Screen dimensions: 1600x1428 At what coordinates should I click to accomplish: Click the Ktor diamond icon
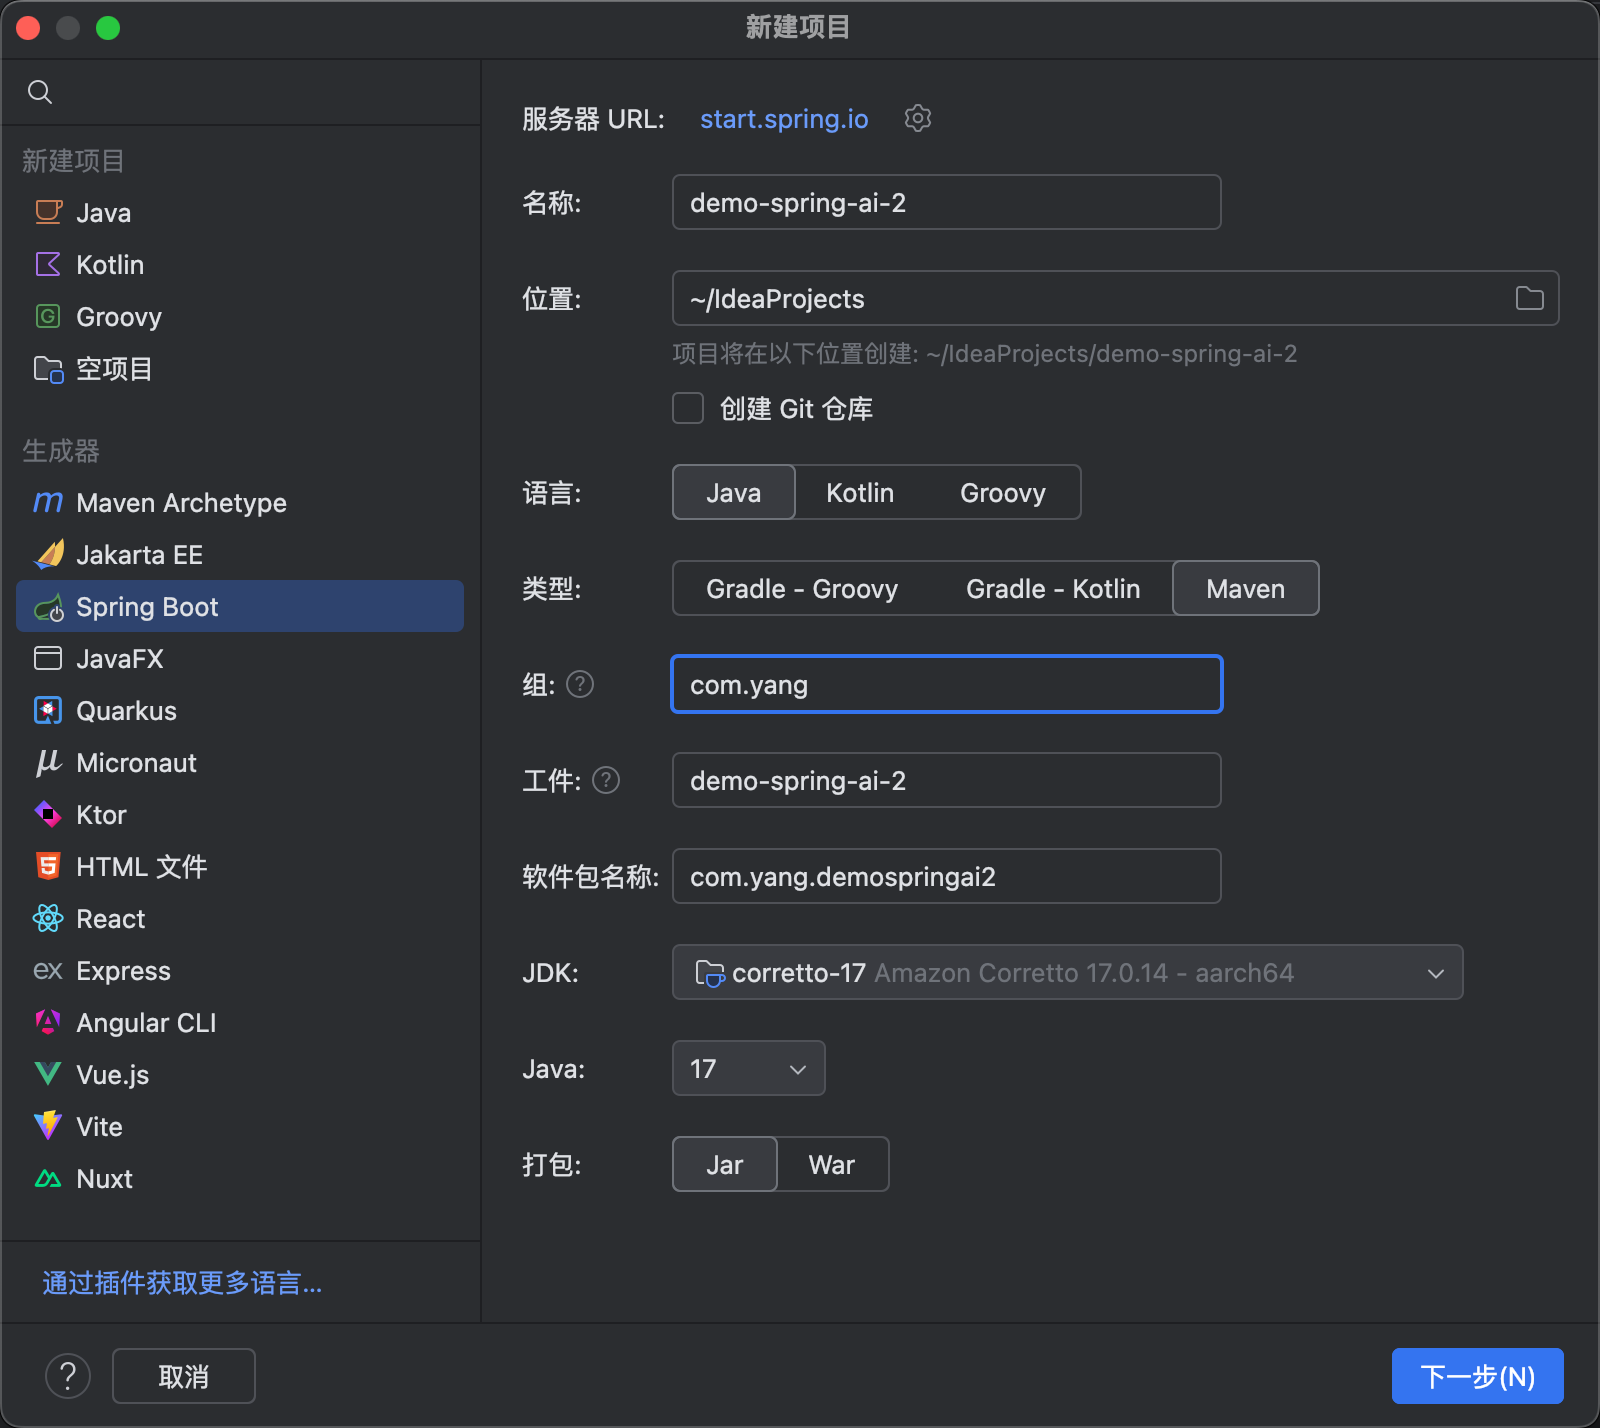(x=48, y=814)
